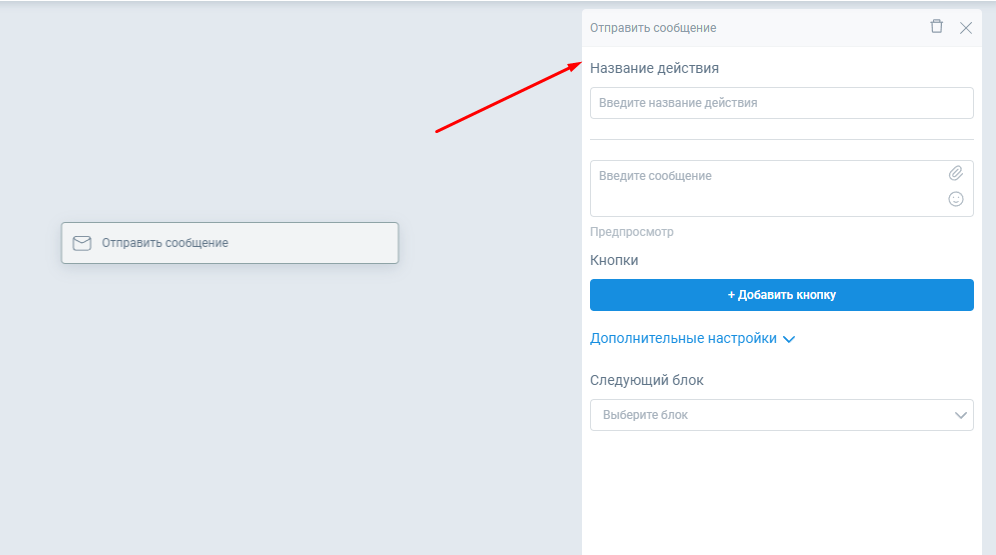Close the Отправить сообщение settings panel
Screen dimensions: 996x555
click(x=966, y=28)
